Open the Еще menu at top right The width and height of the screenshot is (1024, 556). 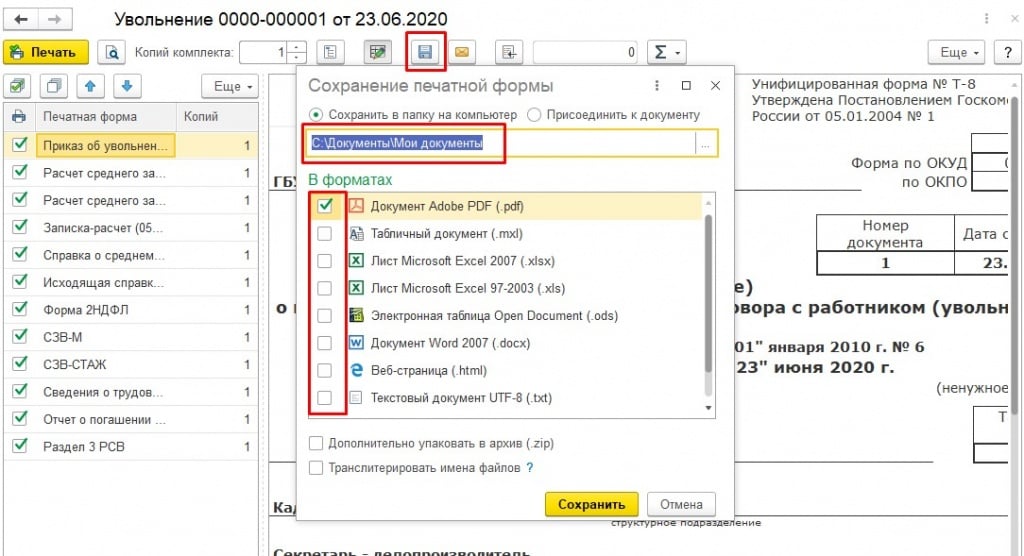tap(955, 52)
